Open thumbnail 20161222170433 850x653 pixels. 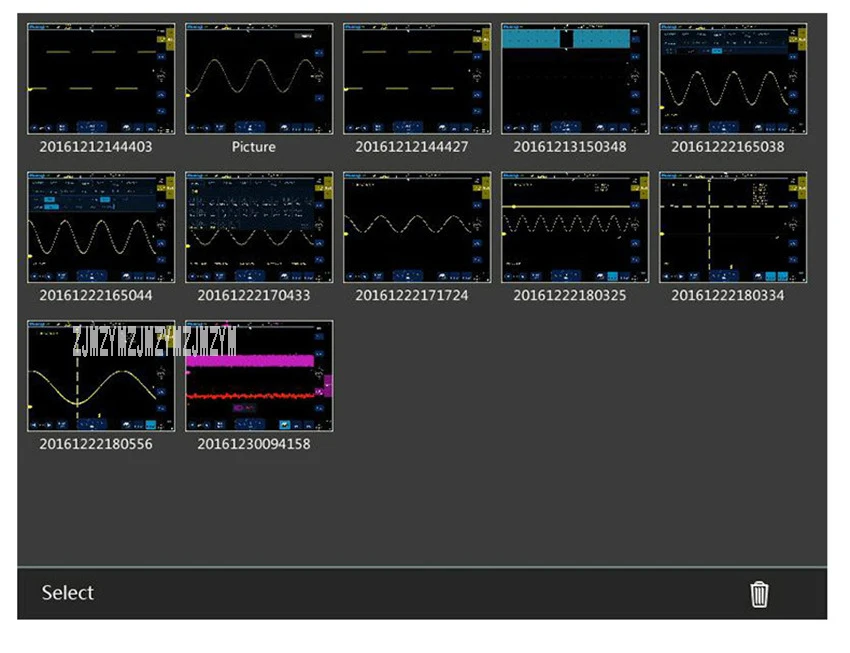tap(259, 227)
